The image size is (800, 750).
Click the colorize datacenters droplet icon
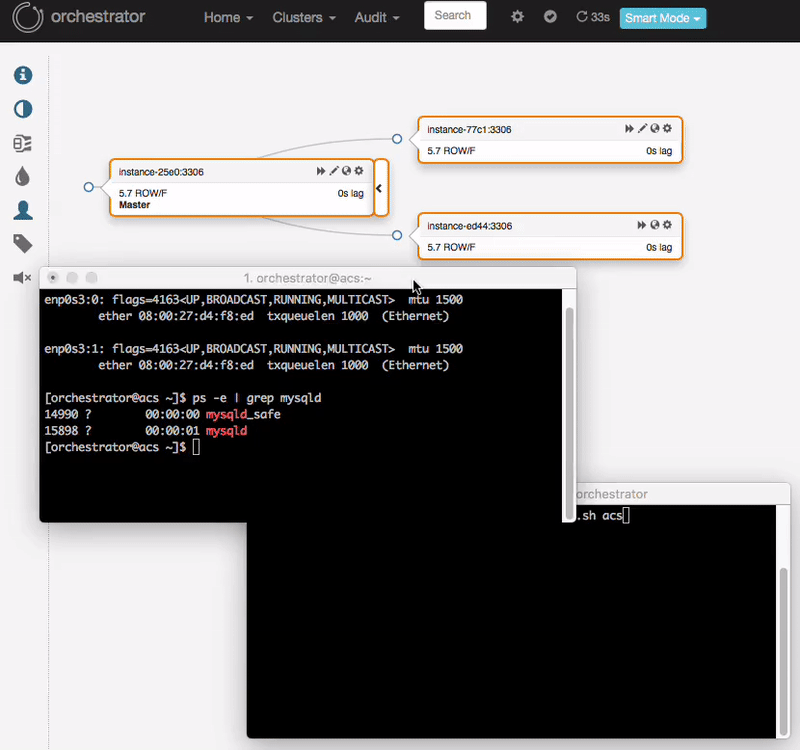pos(22,176)
